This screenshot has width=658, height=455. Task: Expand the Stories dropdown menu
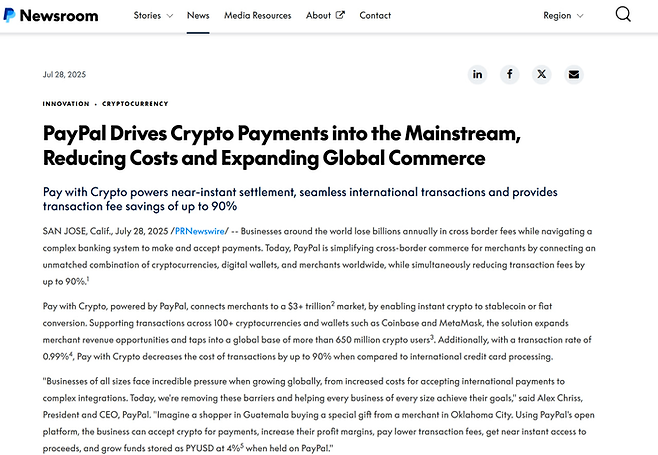pos(153,16)
